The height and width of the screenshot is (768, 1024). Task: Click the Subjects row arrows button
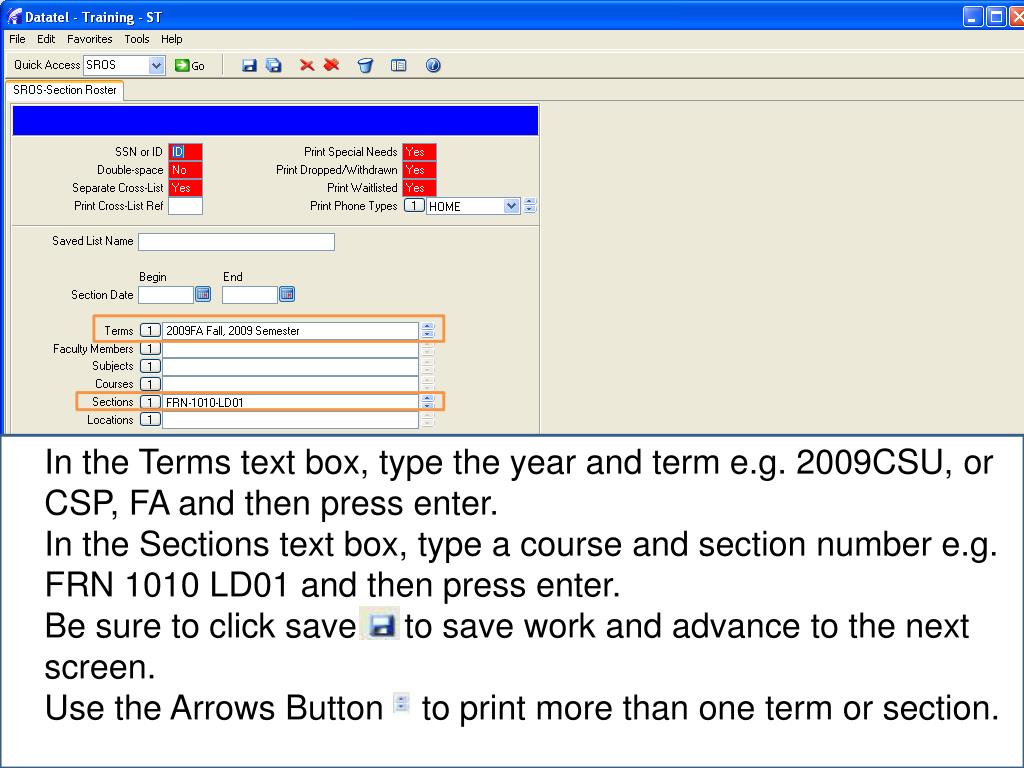pyautogui.click(x=427, y=366)
